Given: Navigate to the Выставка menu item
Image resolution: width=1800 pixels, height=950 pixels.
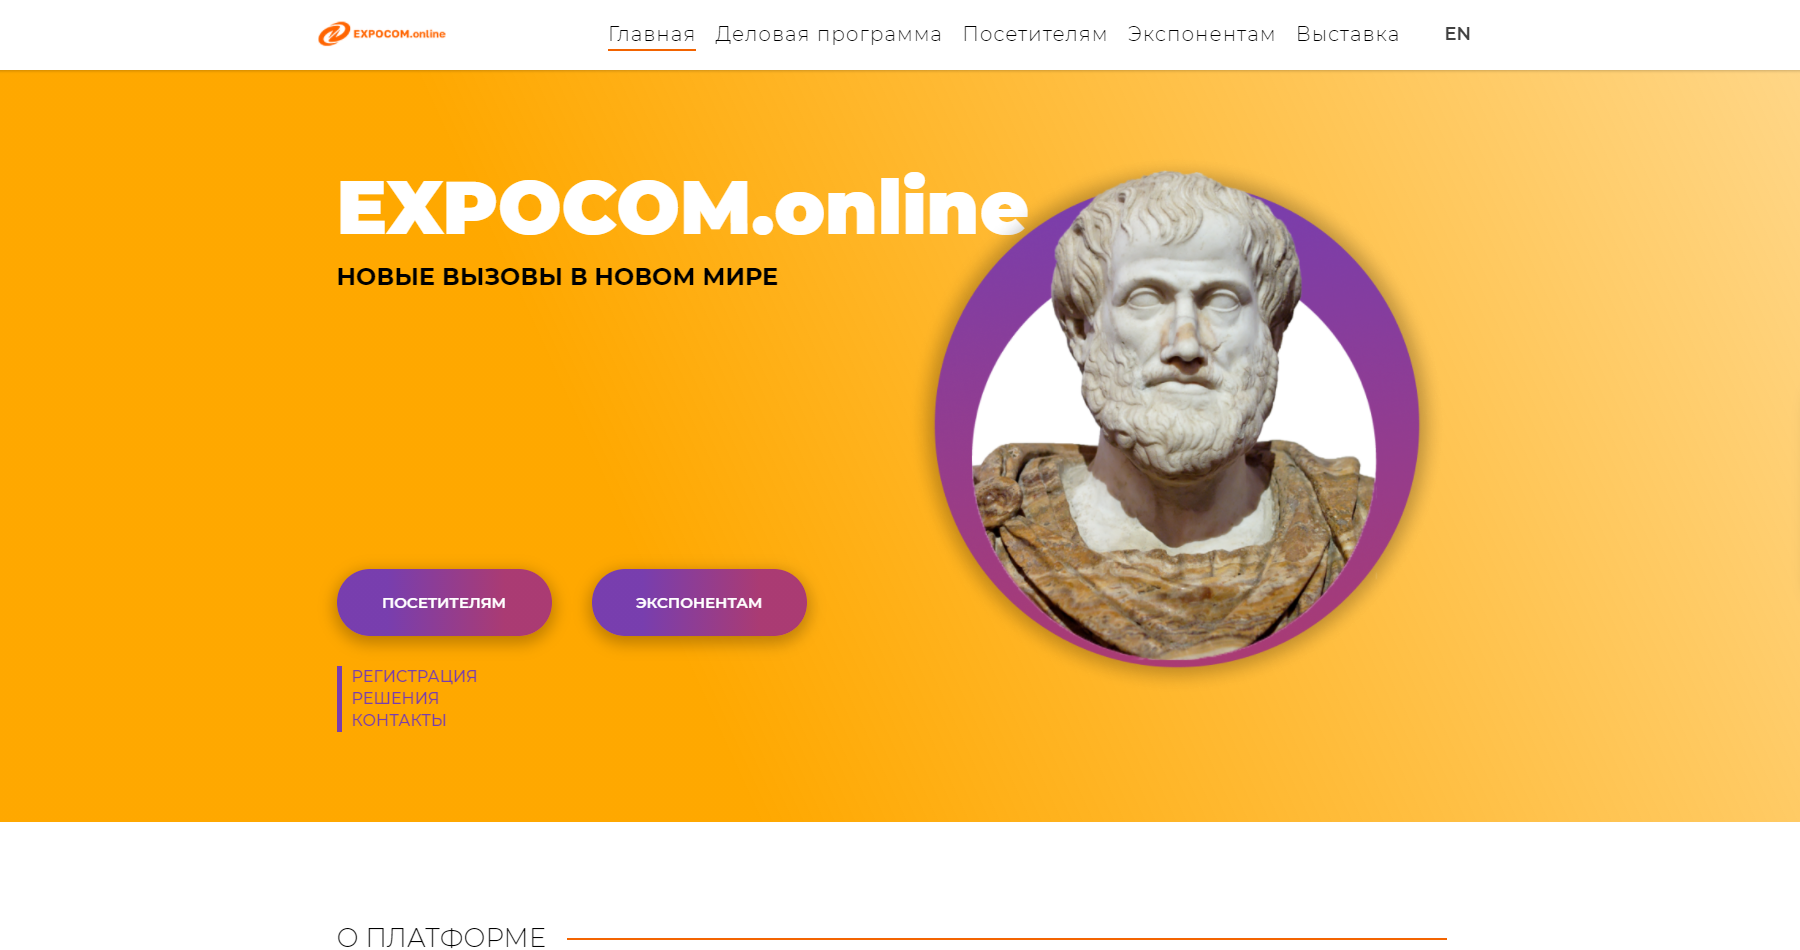Looking at the screenshot, I should pos(1347,34).
